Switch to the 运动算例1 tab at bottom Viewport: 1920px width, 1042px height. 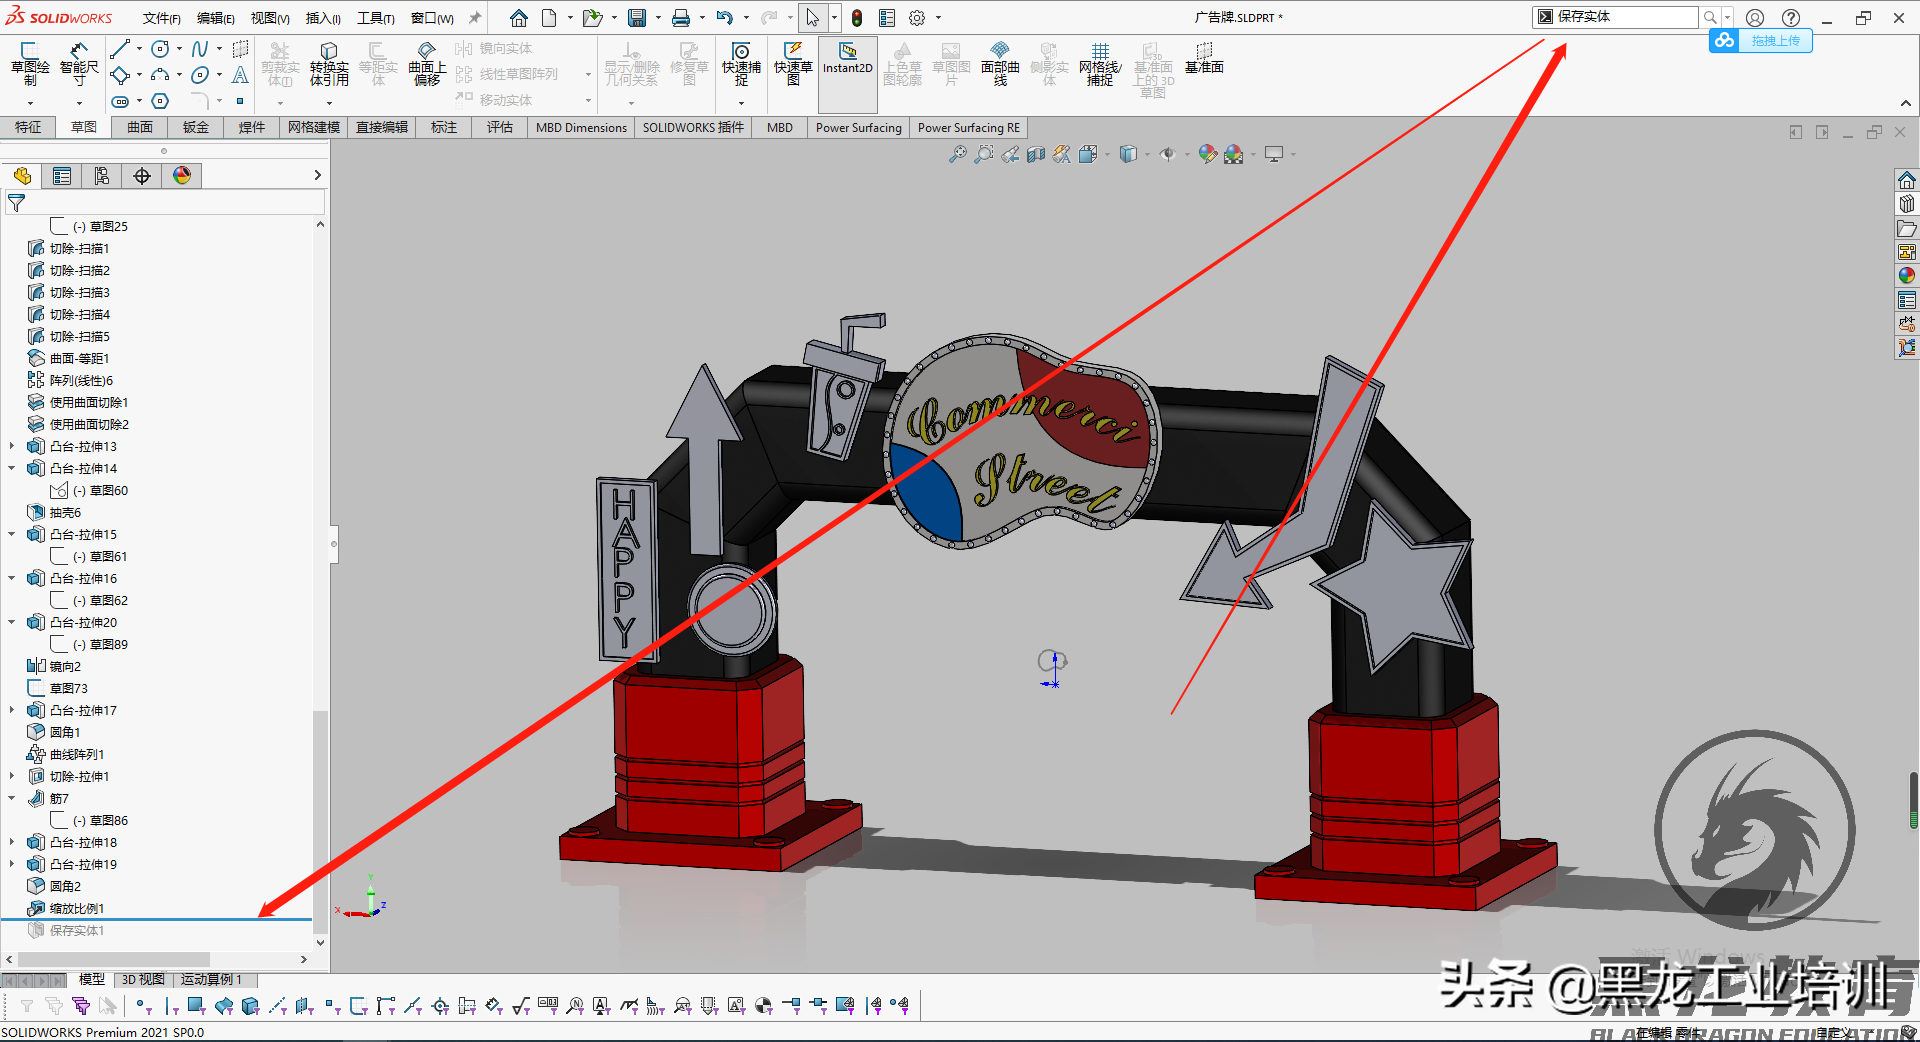(212, 979)
